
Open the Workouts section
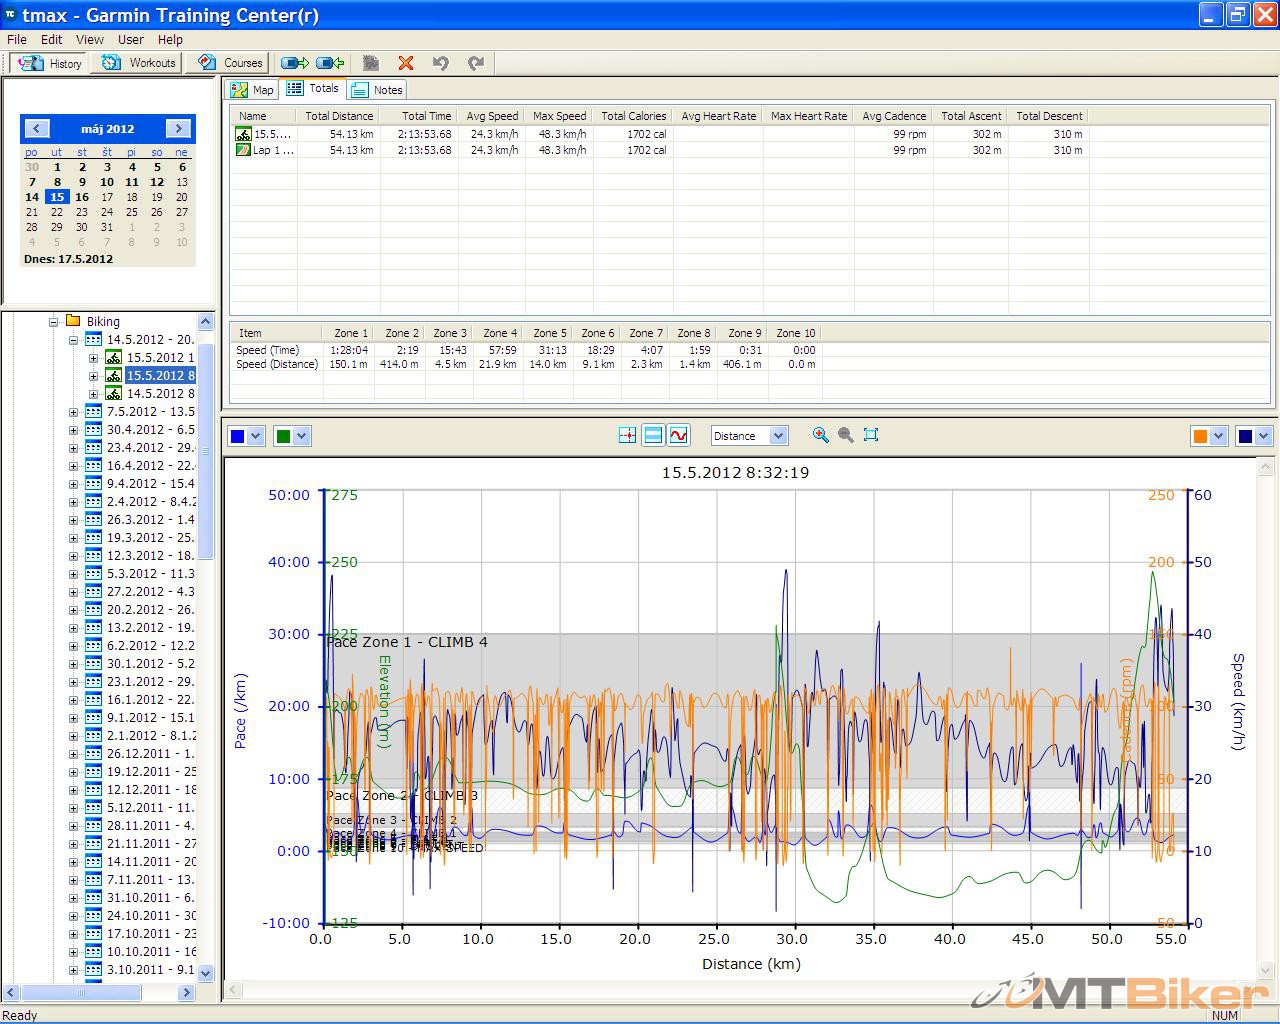(140, 63)
